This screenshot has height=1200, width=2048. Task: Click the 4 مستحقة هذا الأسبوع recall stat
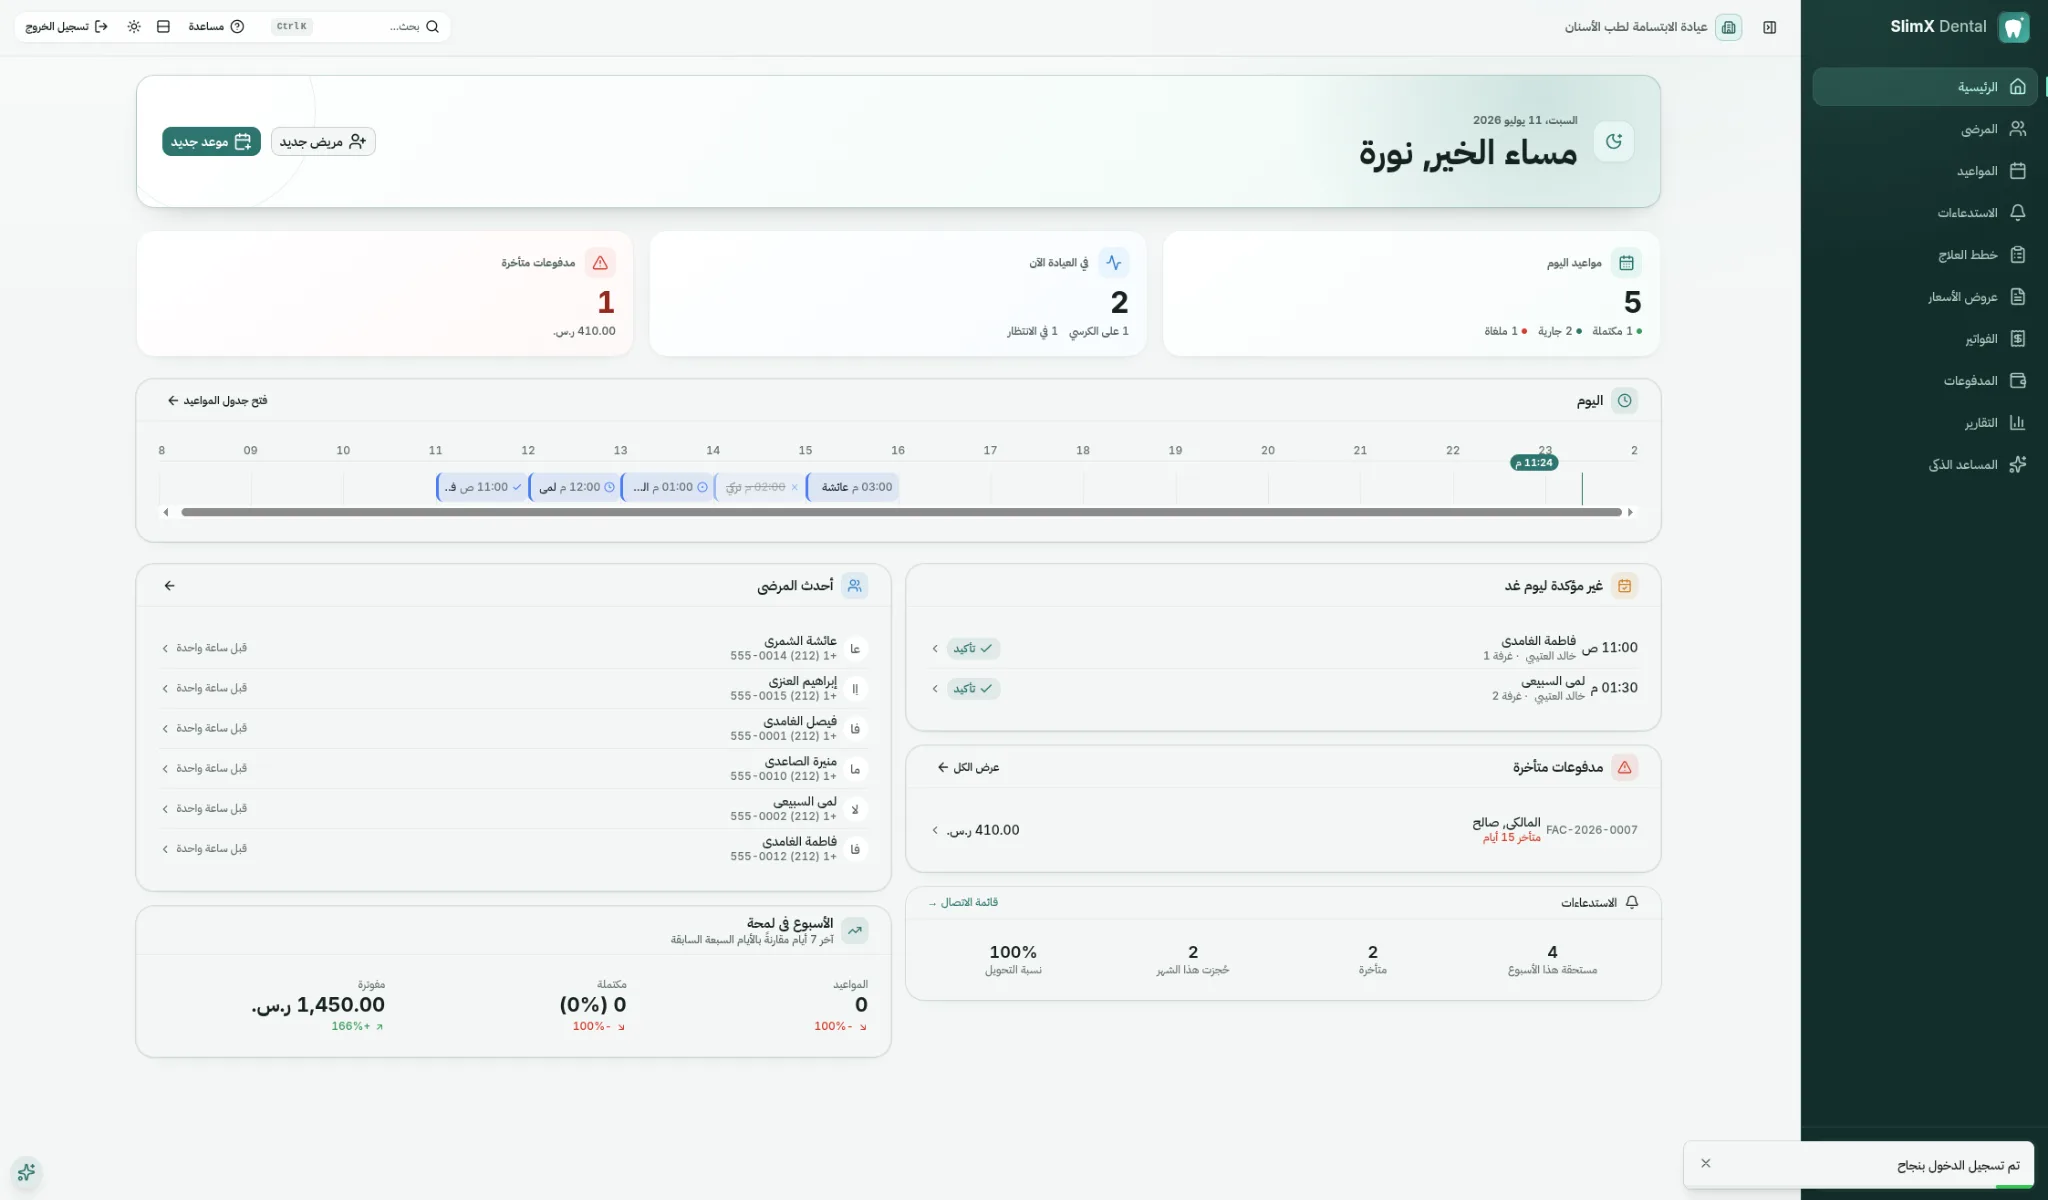[1552, 960]
